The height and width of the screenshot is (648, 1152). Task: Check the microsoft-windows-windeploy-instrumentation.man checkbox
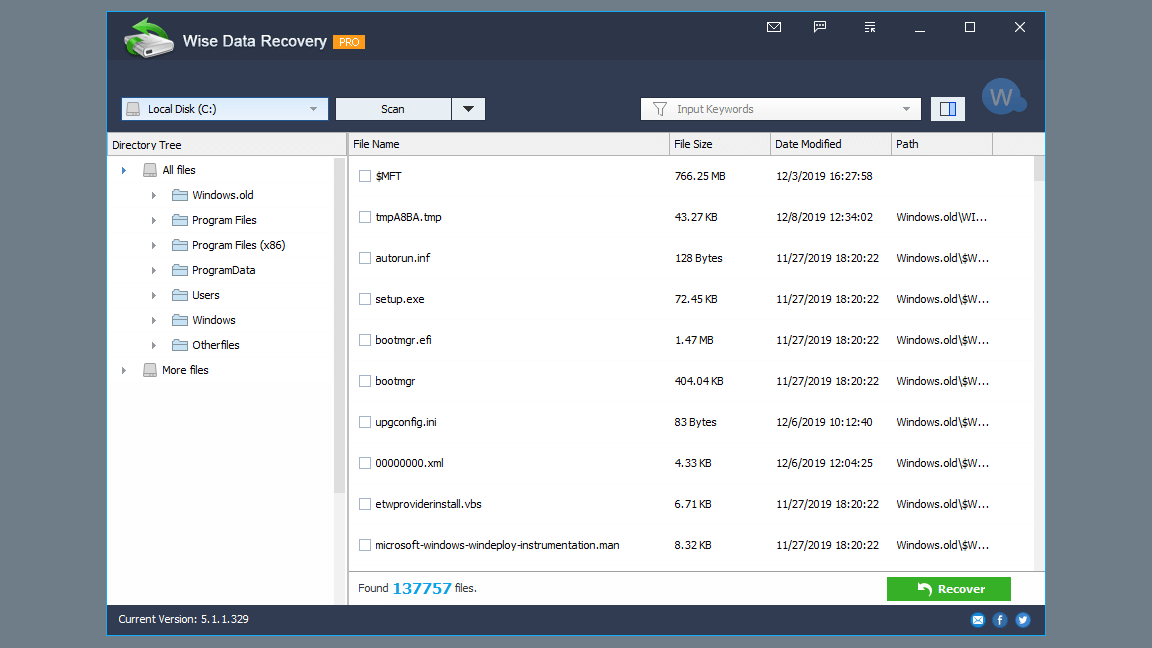point(364,545)
